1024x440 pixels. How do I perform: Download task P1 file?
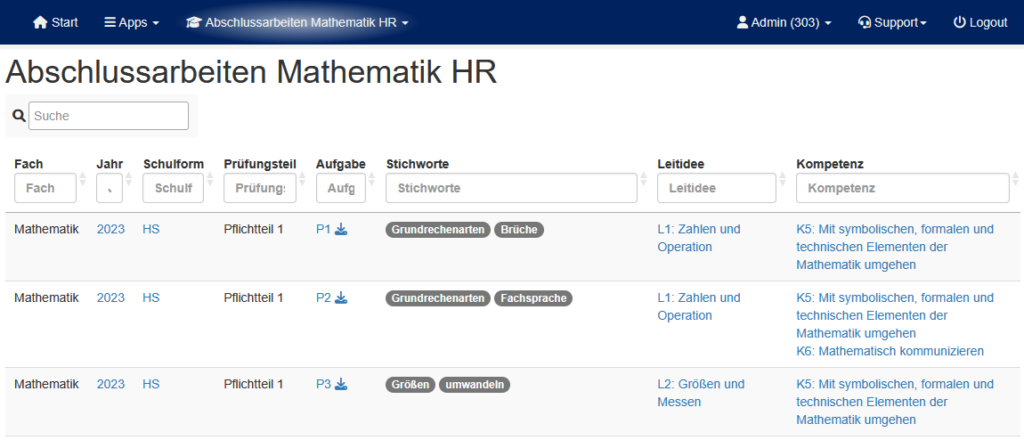point(341,229)
